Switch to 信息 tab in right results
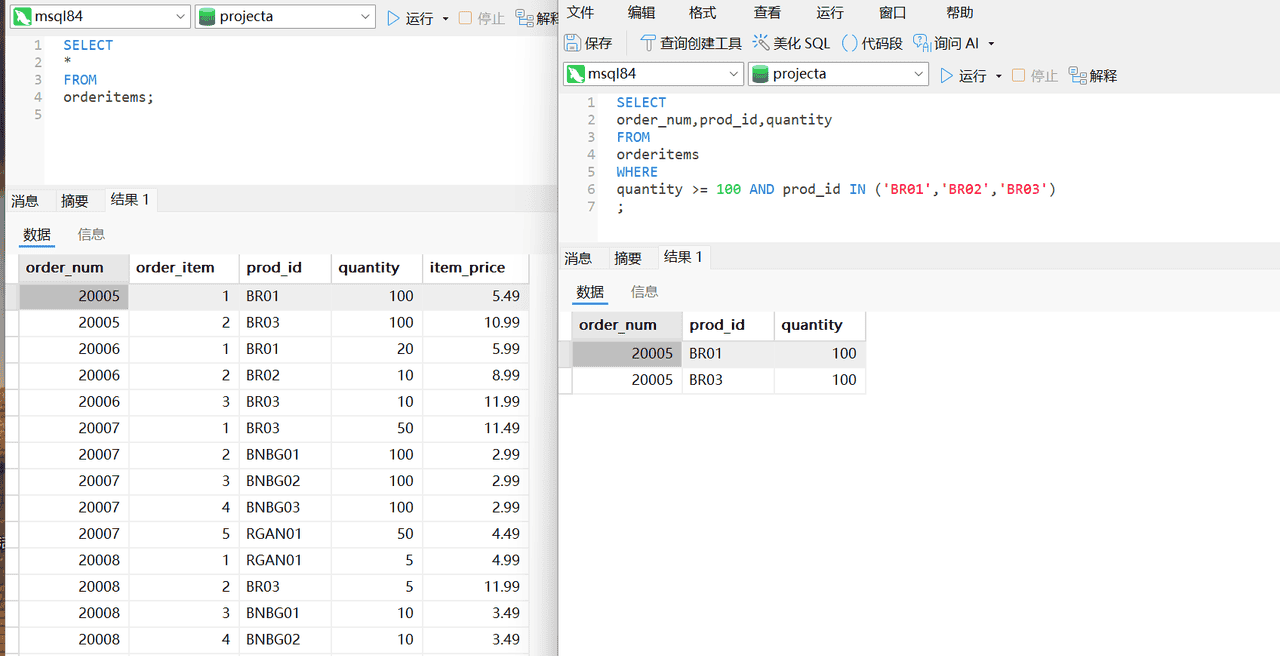The height and width of the screenshot is (656, 1280). (644, 291)
